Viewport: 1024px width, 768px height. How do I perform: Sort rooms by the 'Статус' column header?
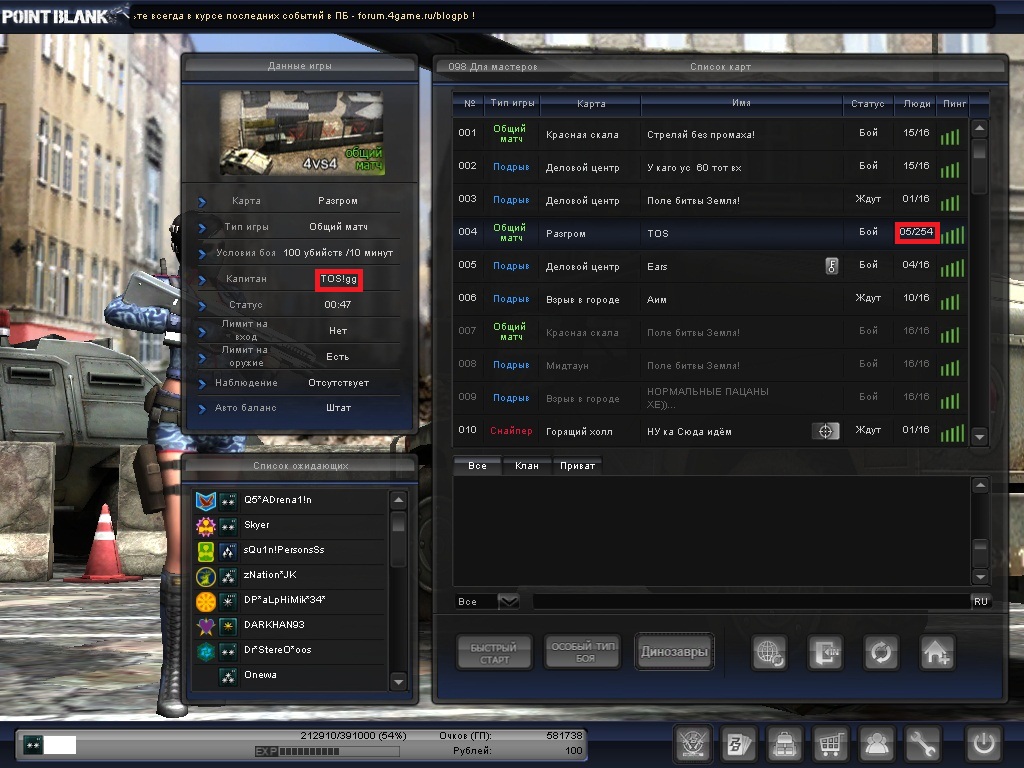tap(867, 103)
